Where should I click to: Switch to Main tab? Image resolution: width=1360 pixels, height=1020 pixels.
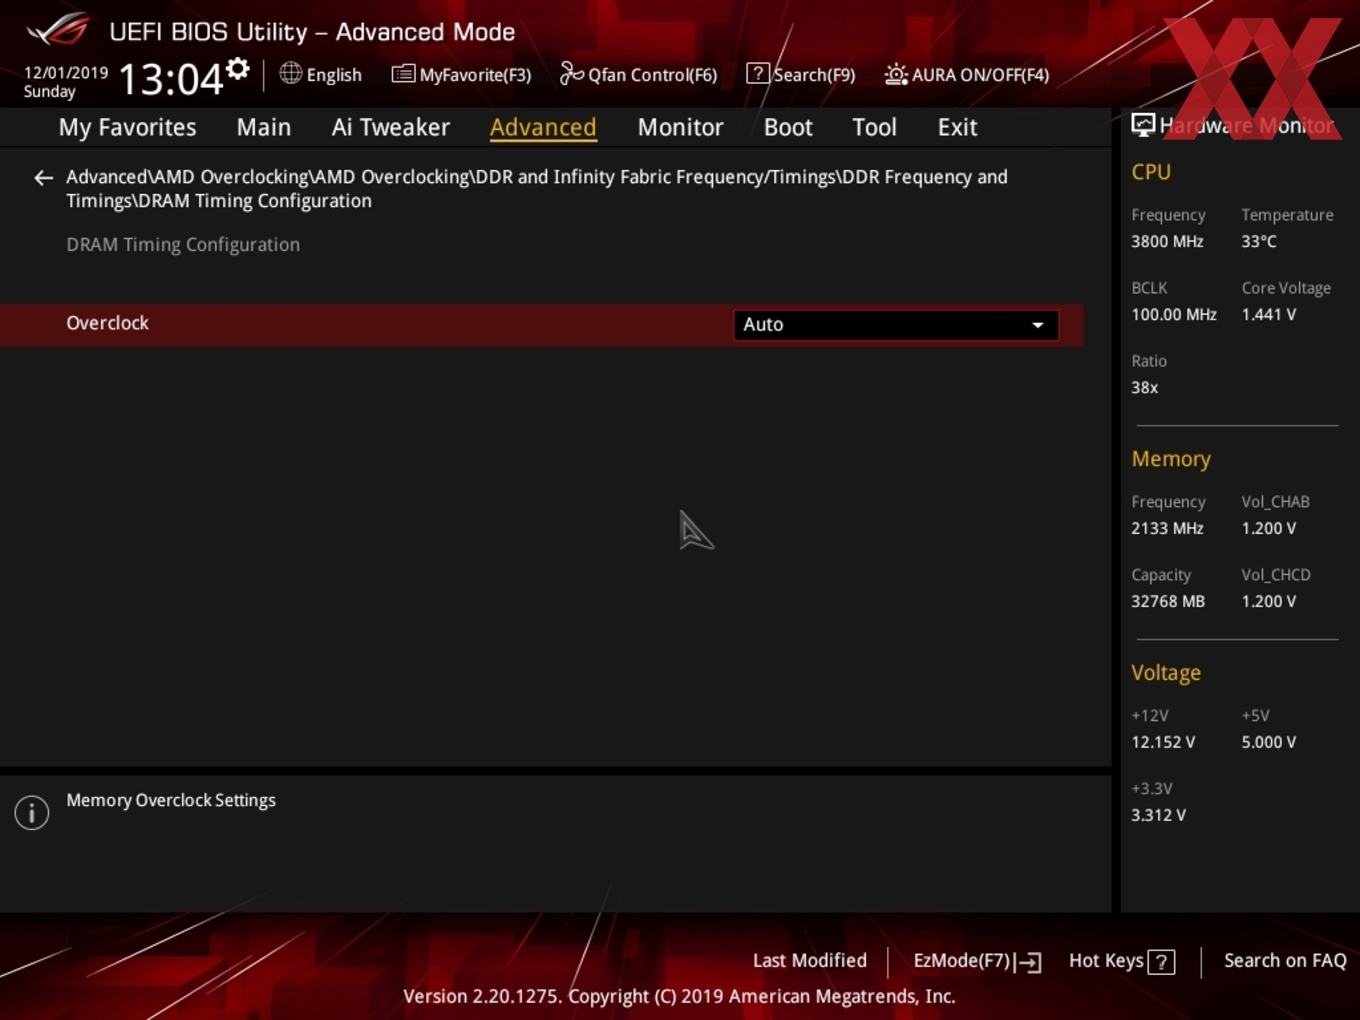click(x=264, y=127)
